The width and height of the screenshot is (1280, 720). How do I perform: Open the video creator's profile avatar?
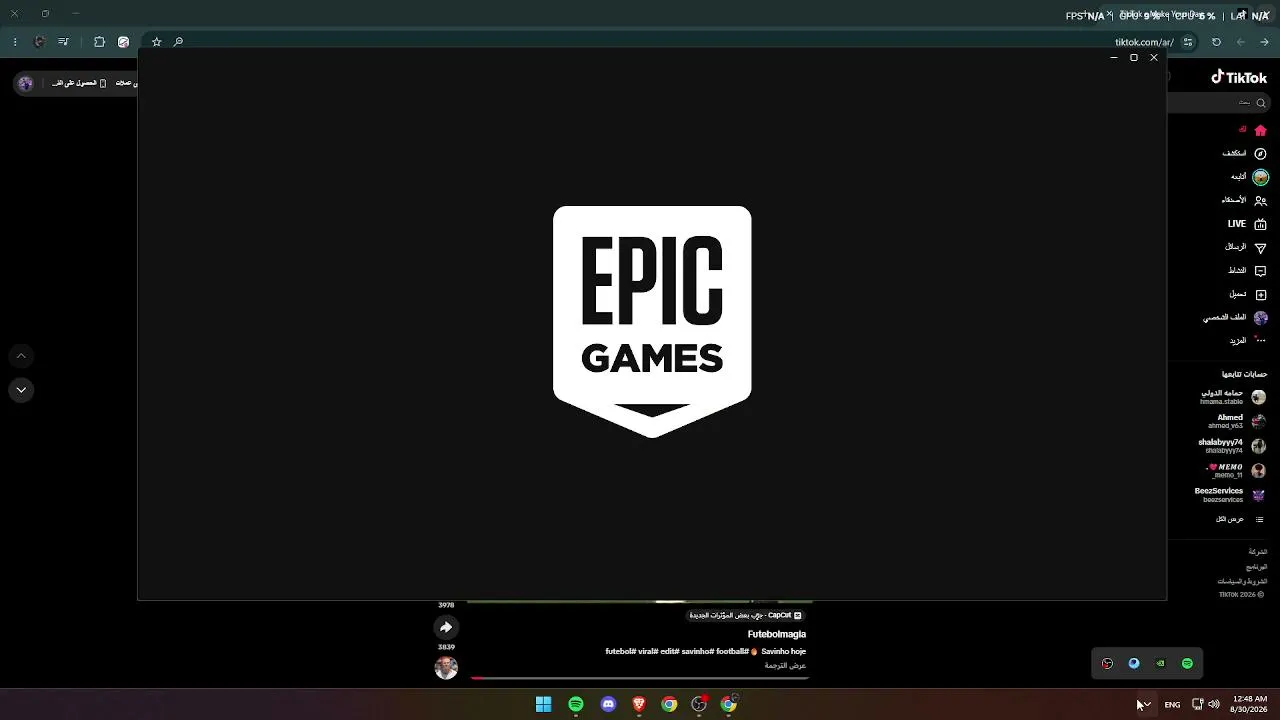(x=446, y=667)
